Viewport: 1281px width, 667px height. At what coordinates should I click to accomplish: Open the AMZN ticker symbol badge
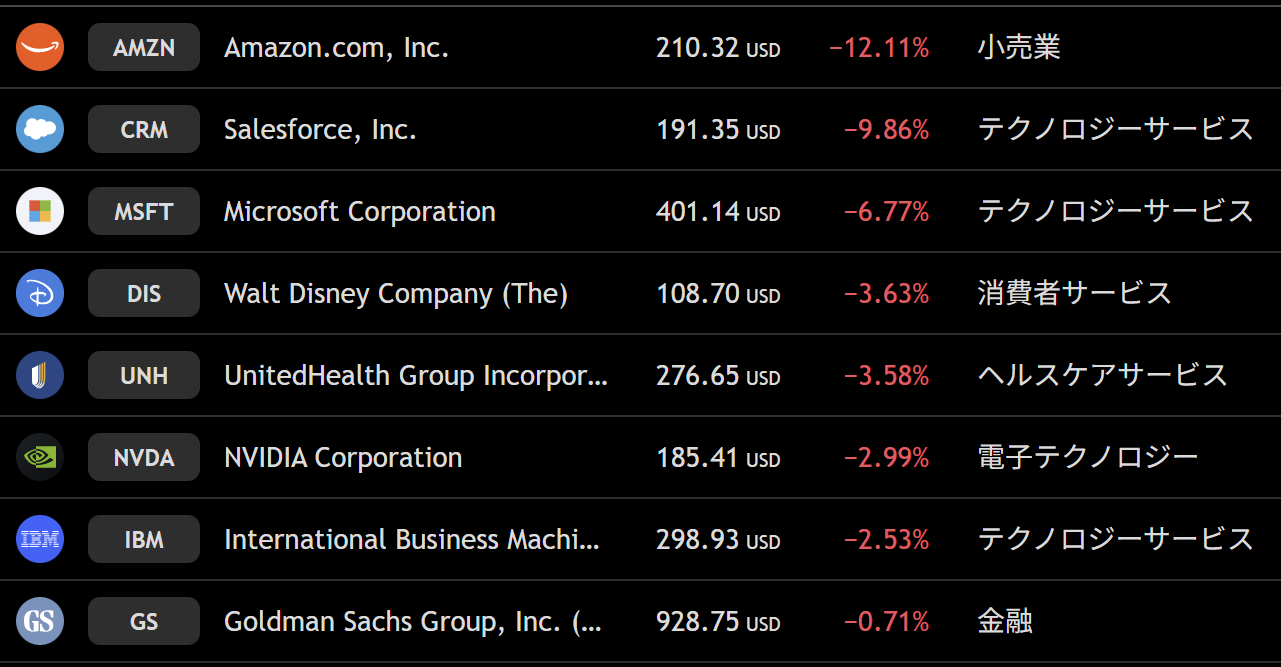pos(144,47)
